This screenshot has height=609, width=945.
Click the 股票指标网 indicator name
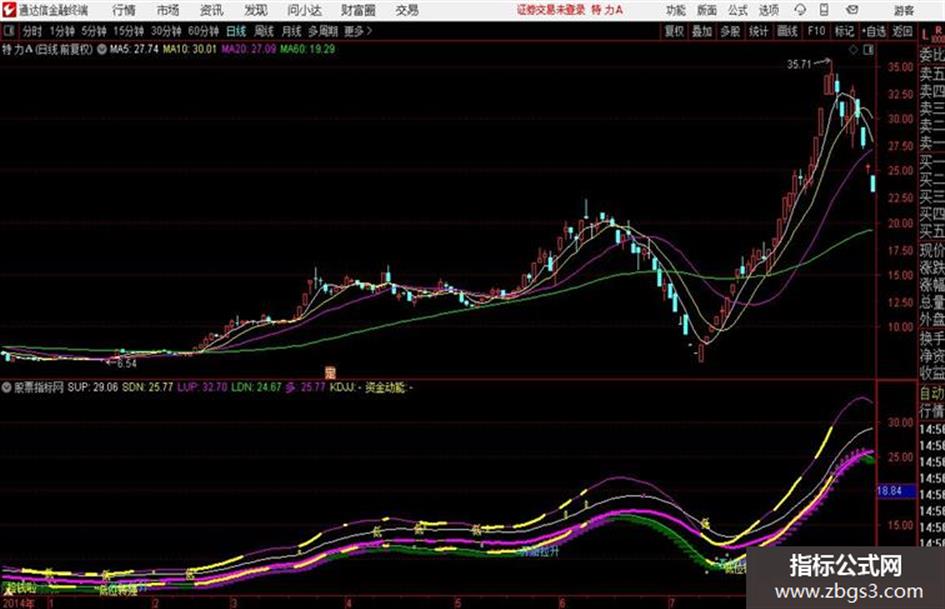(x=39, y=387)
